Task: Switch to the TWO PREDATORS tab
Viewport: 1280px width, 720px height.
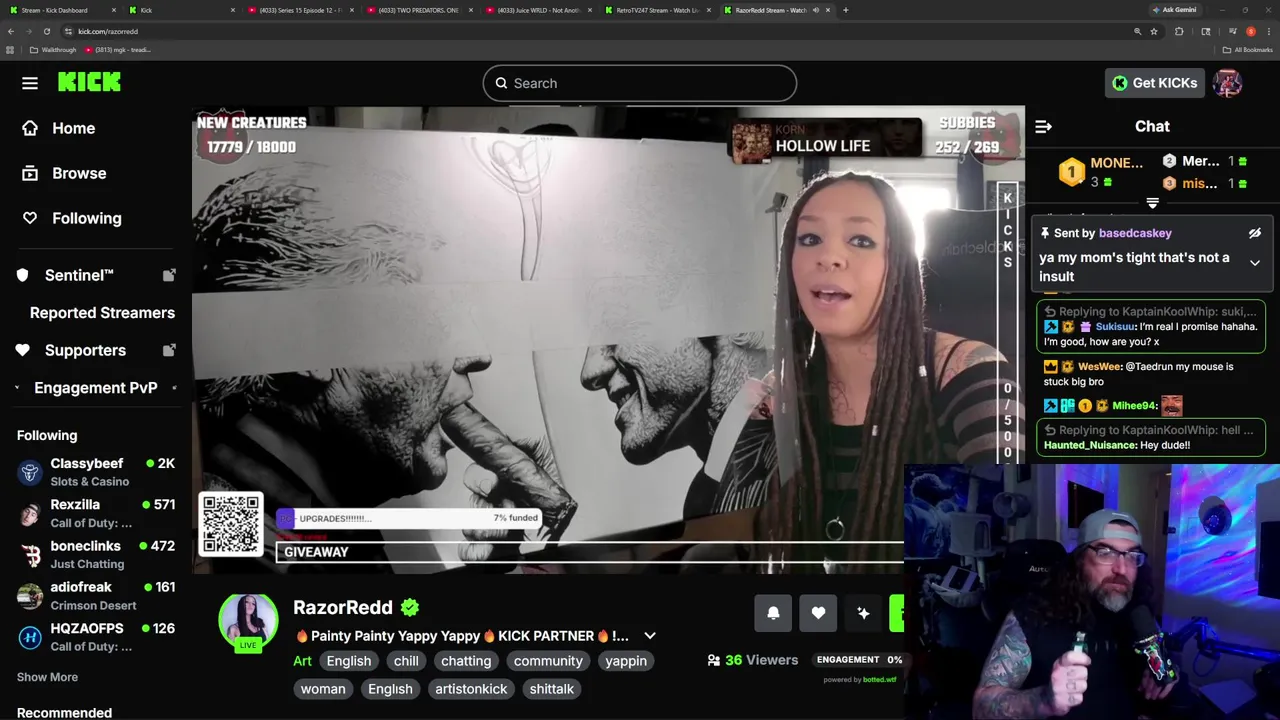Action: [418, 10]
